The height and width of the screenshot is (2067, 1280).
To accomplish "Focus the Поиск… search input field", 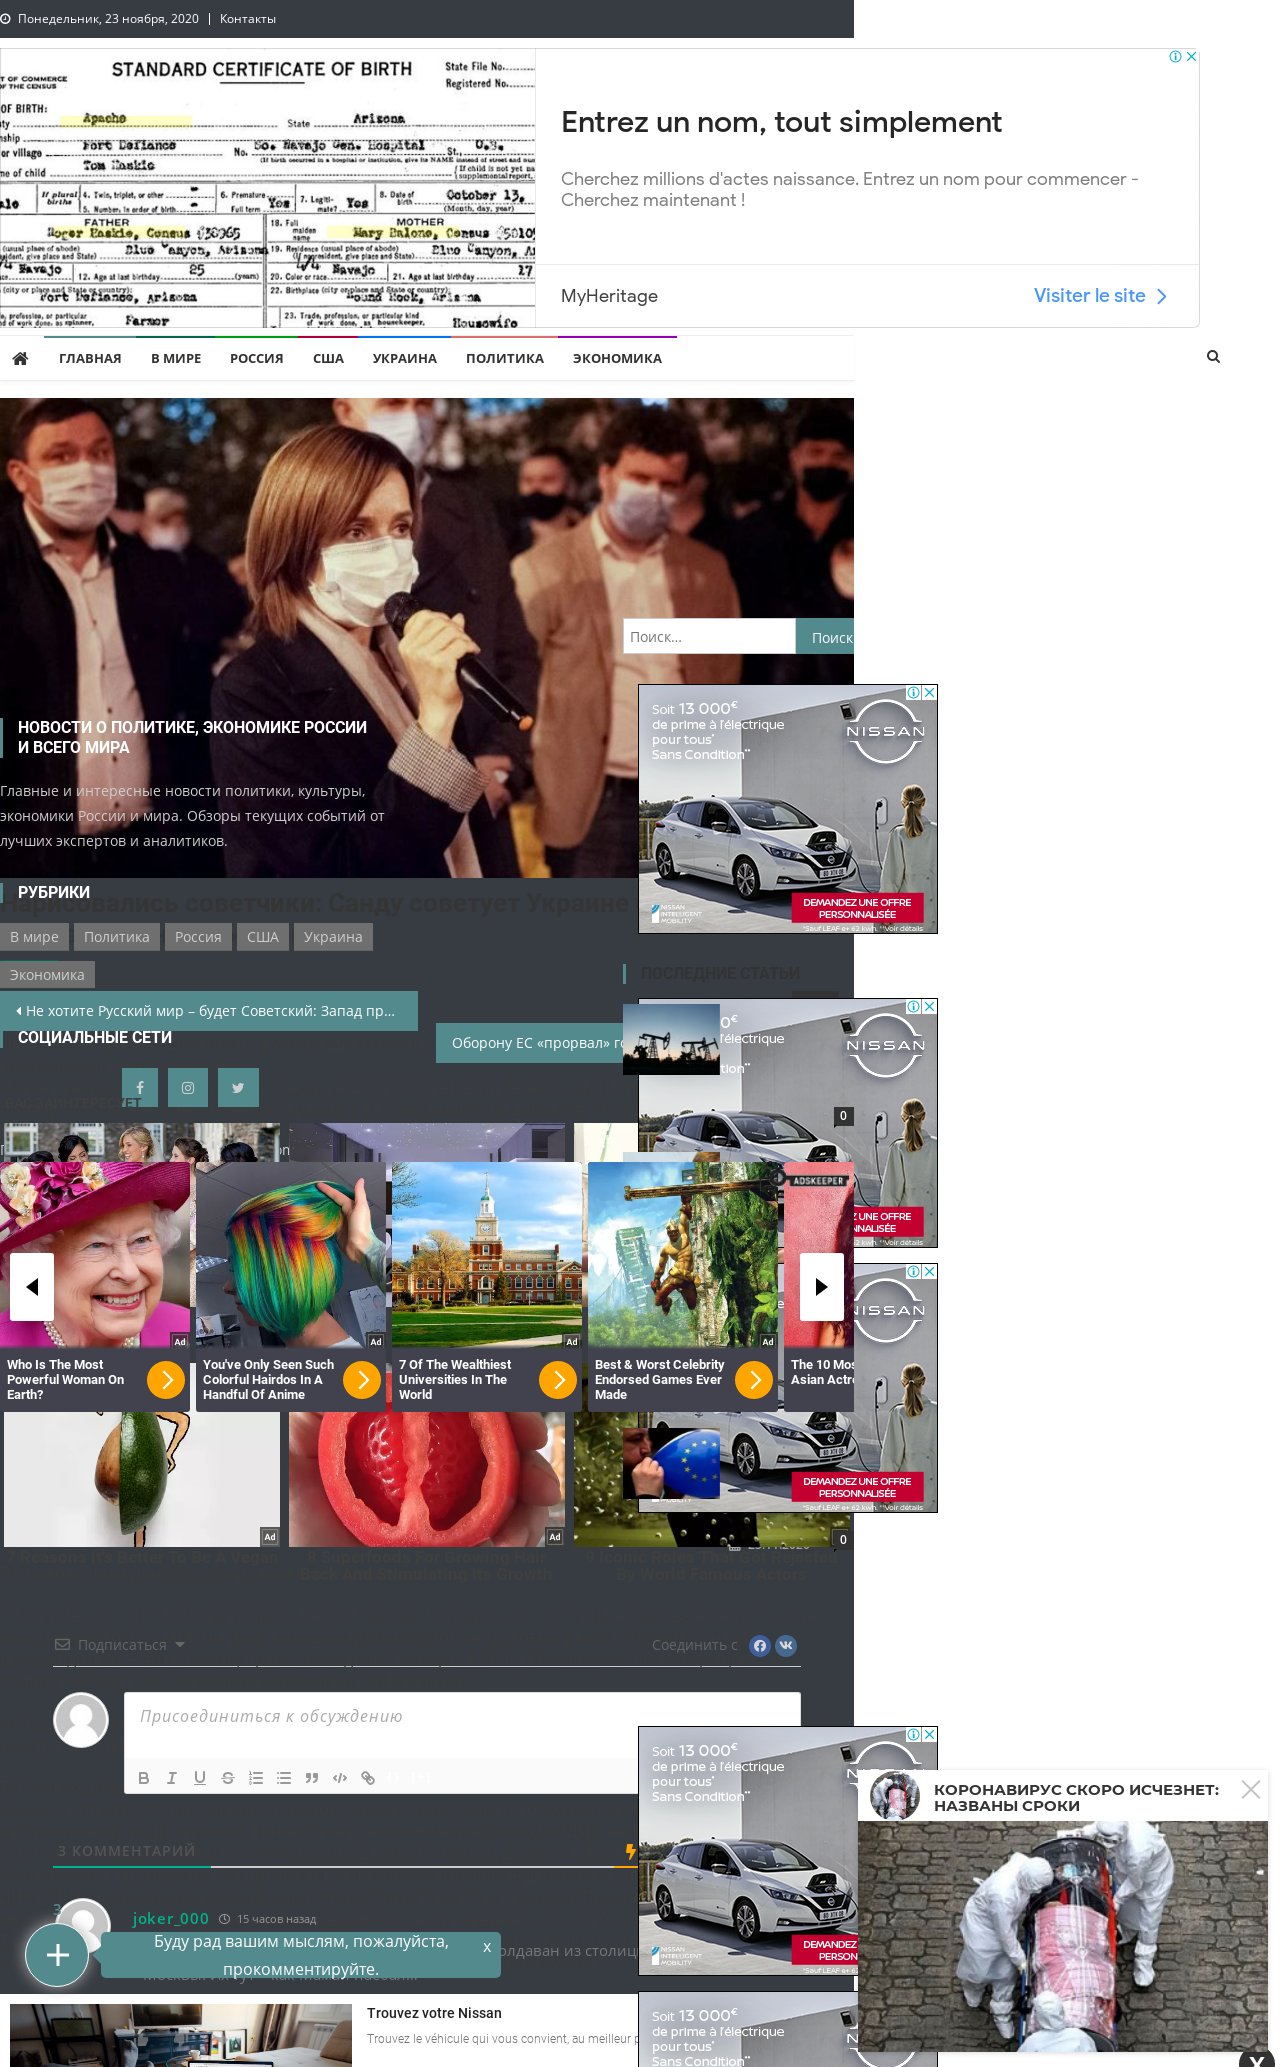I will click(709, 636).
